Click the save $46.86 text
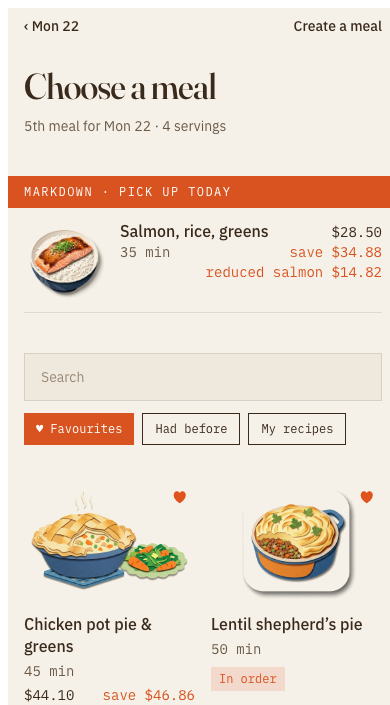This screenshot has width=390, height=705. (x=149, y=695)
